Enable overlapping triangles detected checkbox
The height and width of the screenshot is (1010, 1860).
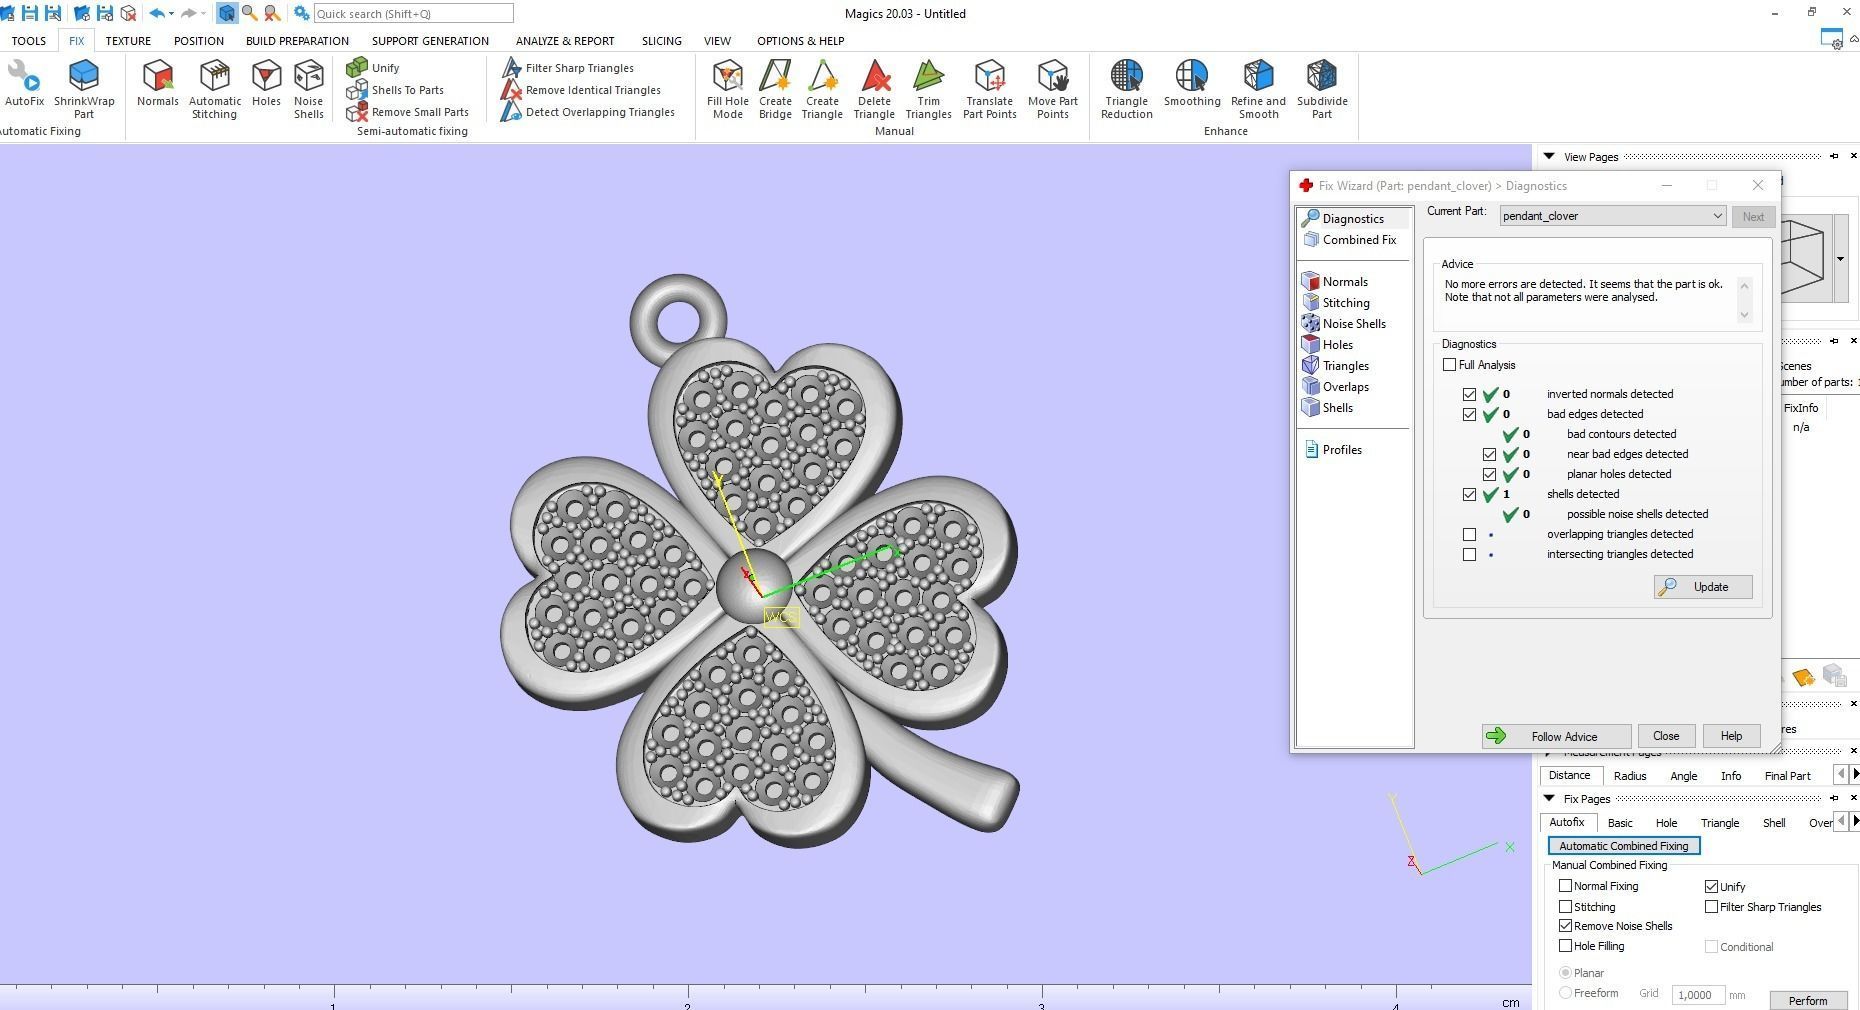(1469, 534)
